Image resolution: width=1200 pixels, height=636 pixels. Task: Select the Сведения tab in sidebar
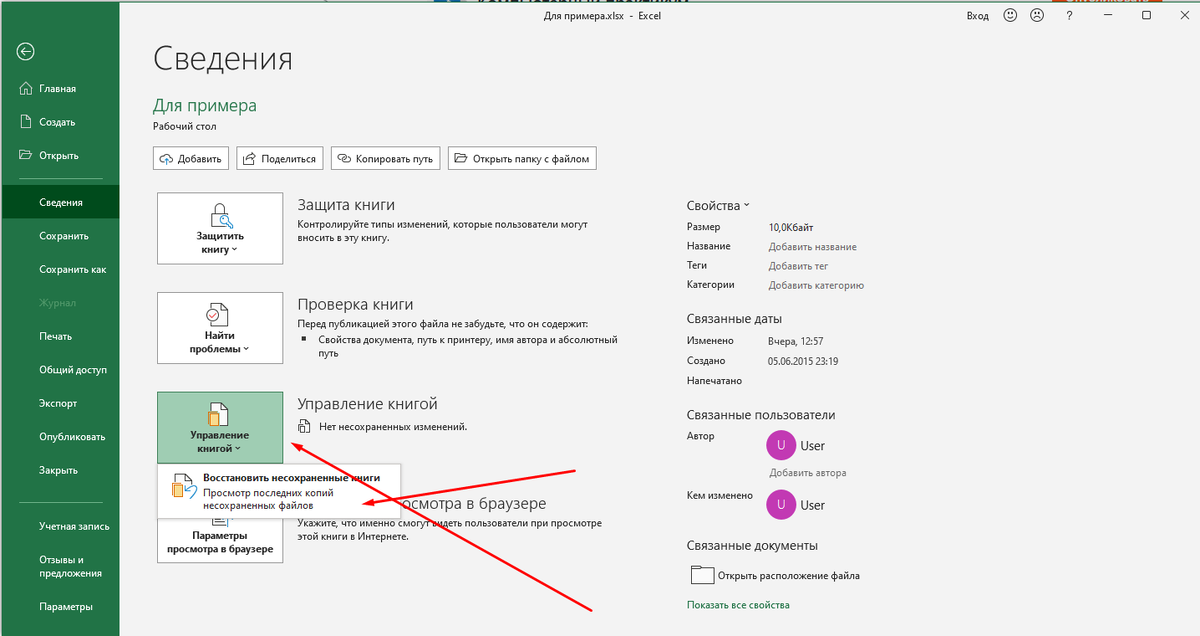click(60, 202)
